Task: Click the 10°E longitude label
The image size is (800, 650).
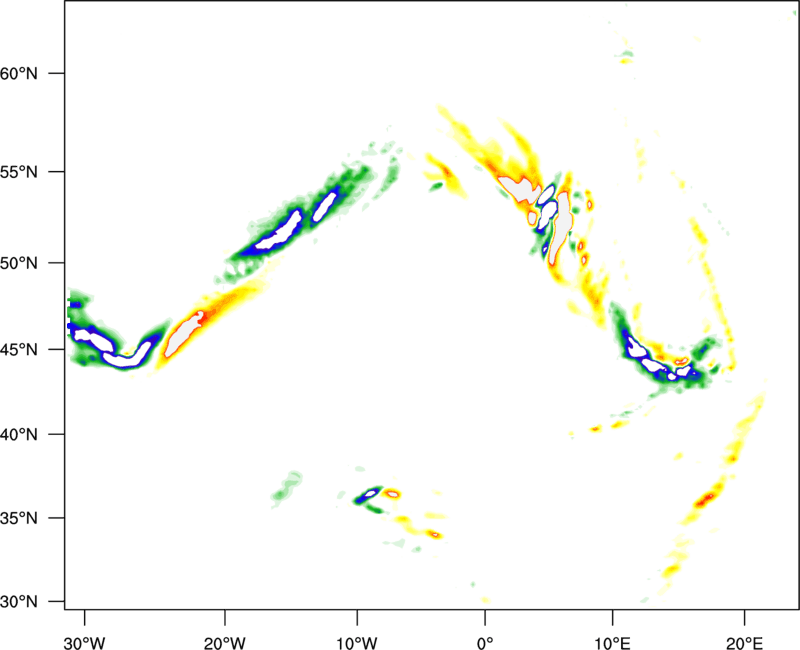Action: pyautogui.click(x=612, y=643)
